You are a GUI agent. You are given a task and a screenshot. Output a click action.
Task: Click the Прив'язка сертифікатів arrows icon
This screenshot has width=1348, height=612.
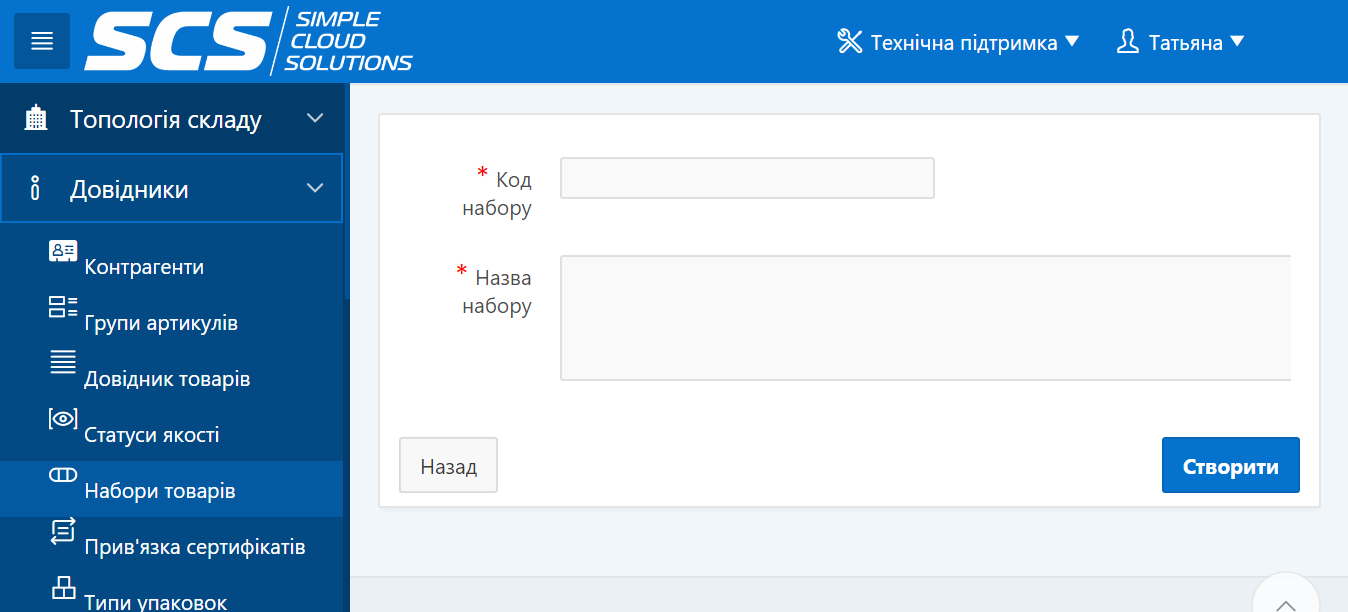63,530
